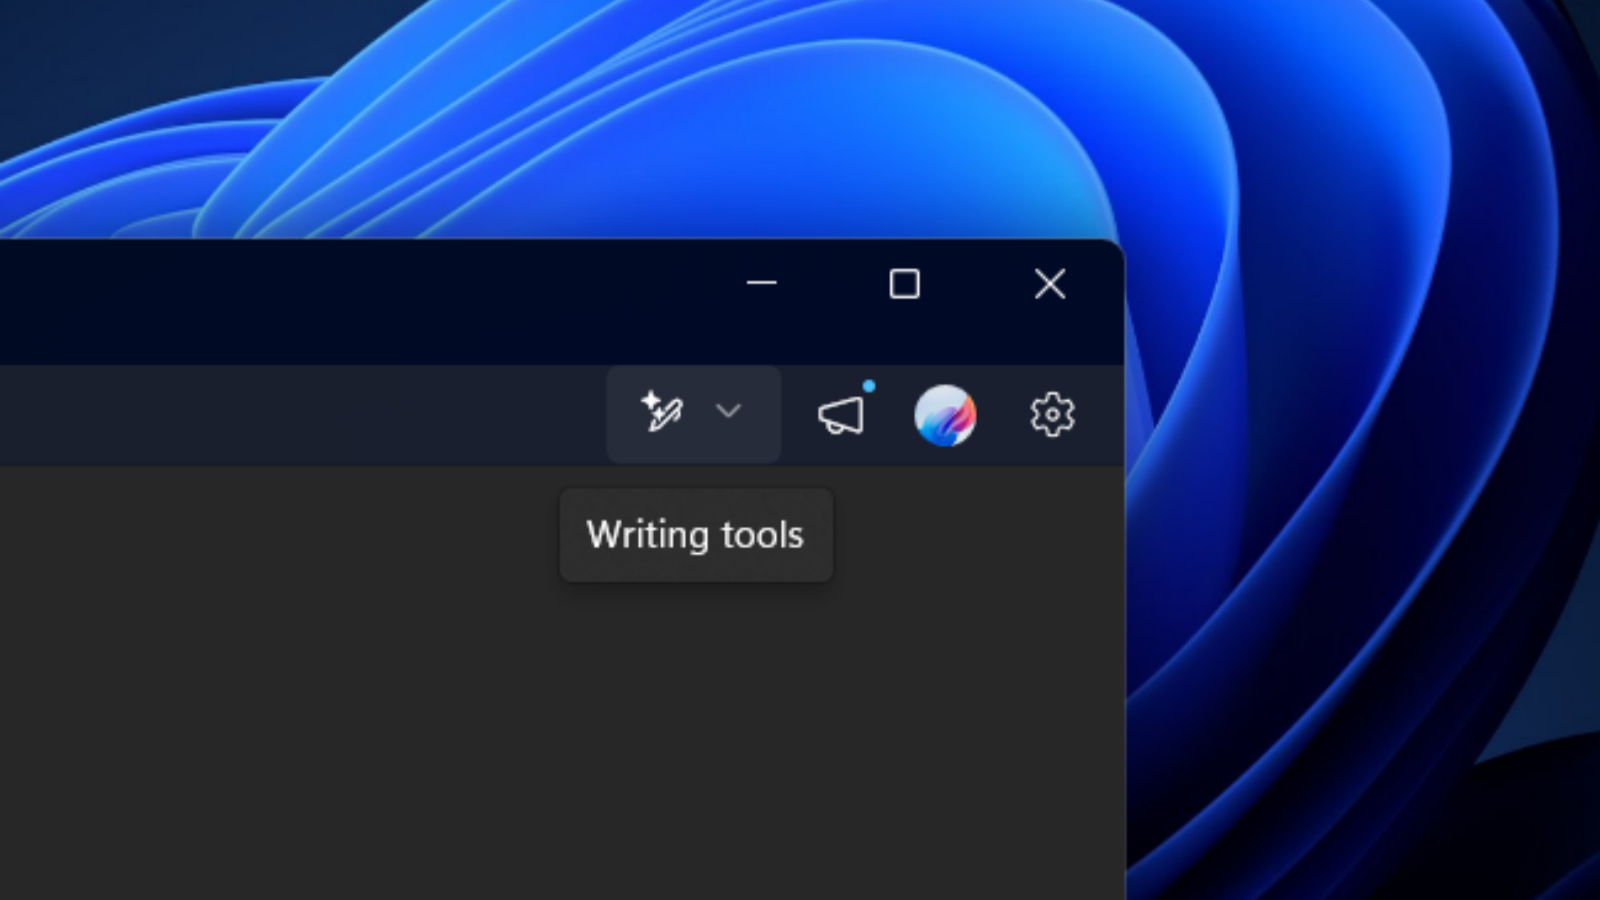Image resolution: width=1600 pixels, height=900 pixels.
Task: Click title bar space between maximize and close
Action: pos(977,284)
